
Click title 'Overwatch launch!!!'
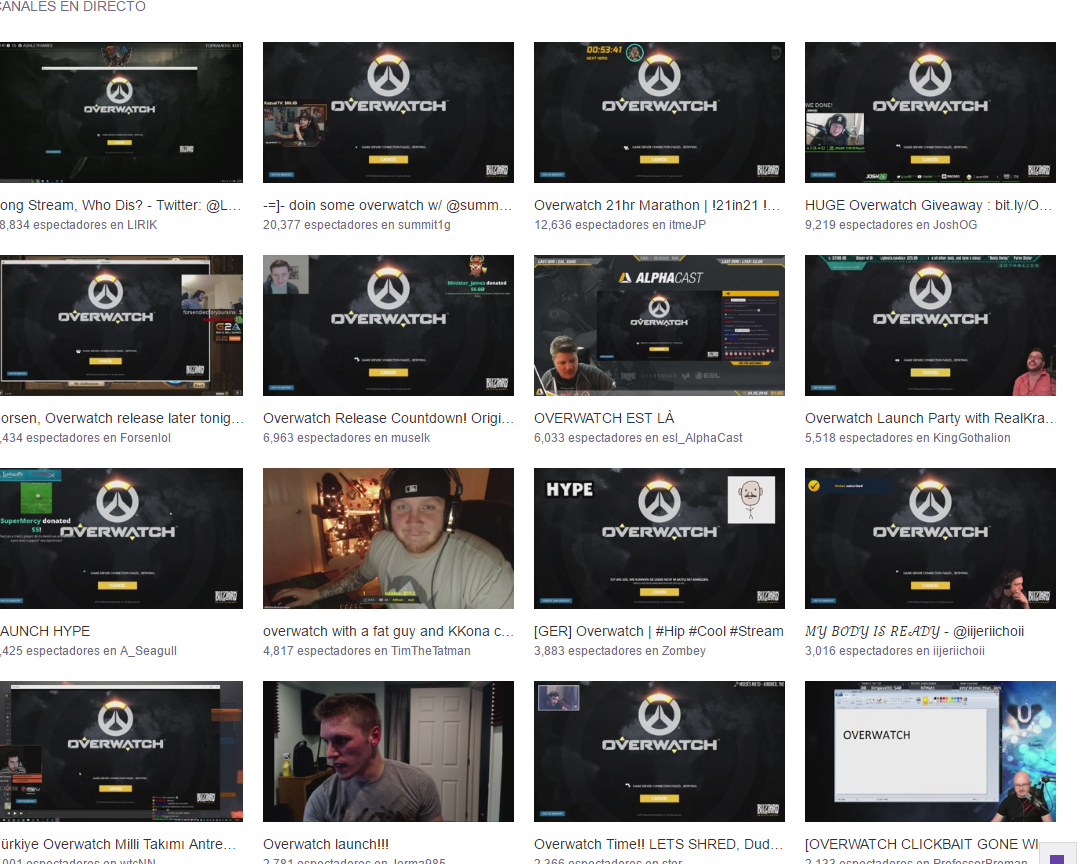click(326, 844)
